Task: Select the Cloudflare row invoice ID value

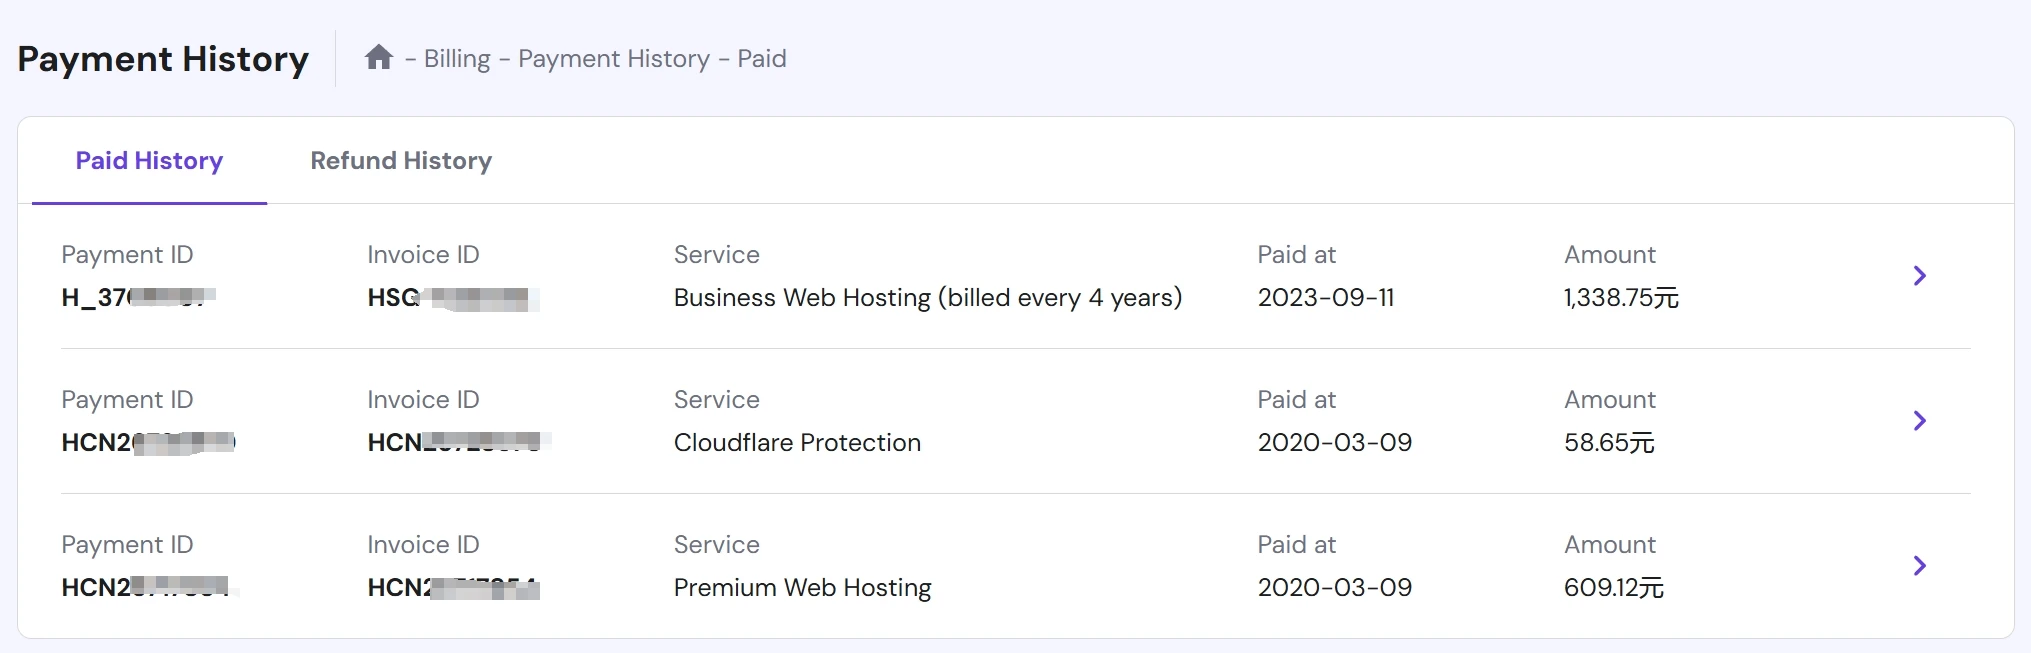Action: point(459,443)
